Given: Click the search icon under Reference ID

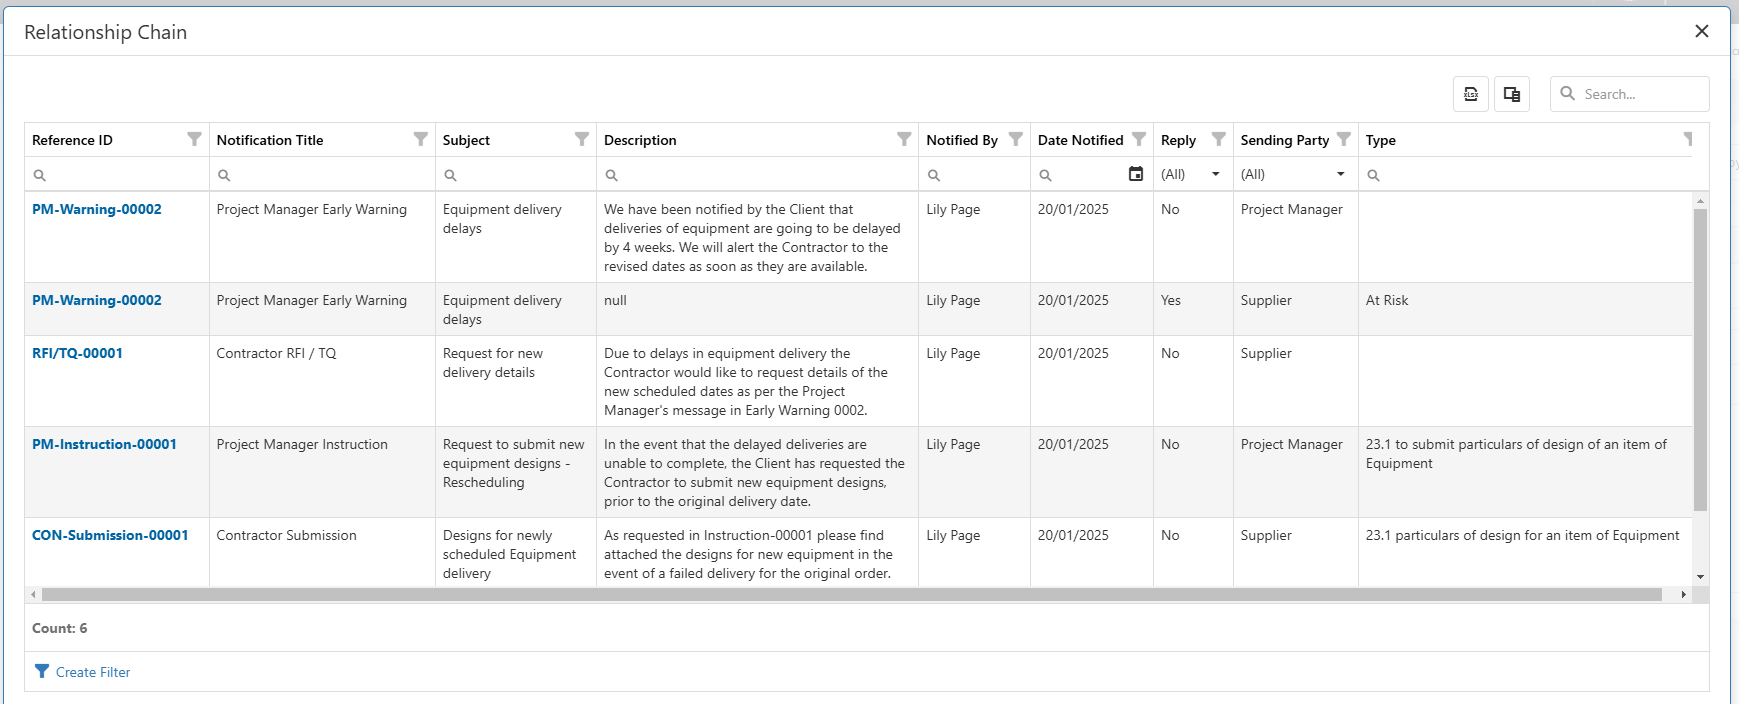Looking at the screenshot, I should pyautogui.click(x=40, y=175).
